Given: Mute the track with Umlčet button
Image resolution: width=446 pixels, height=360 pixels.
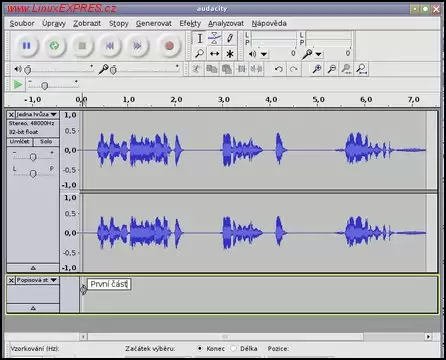Looking at the screenshot, I should (20, 142).
